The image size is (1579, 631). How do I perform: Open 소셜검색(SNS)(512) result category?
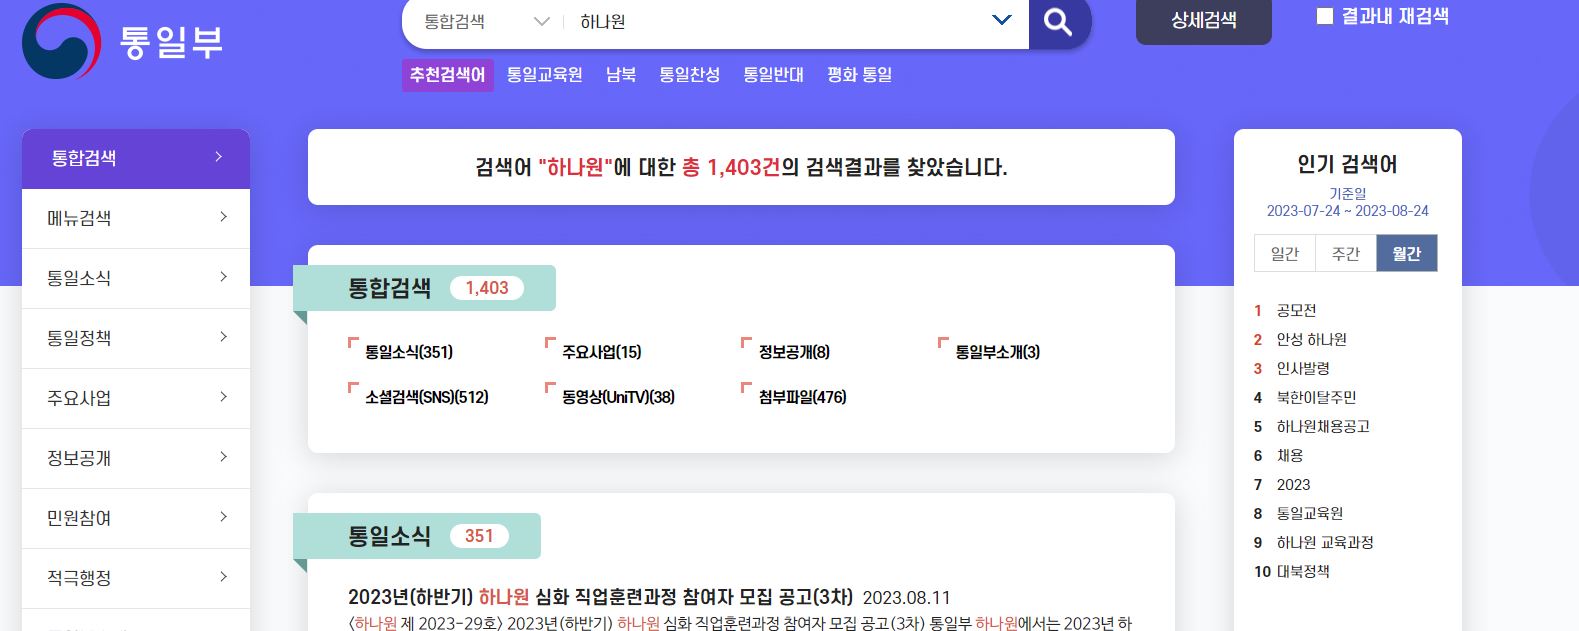point(427,397)
